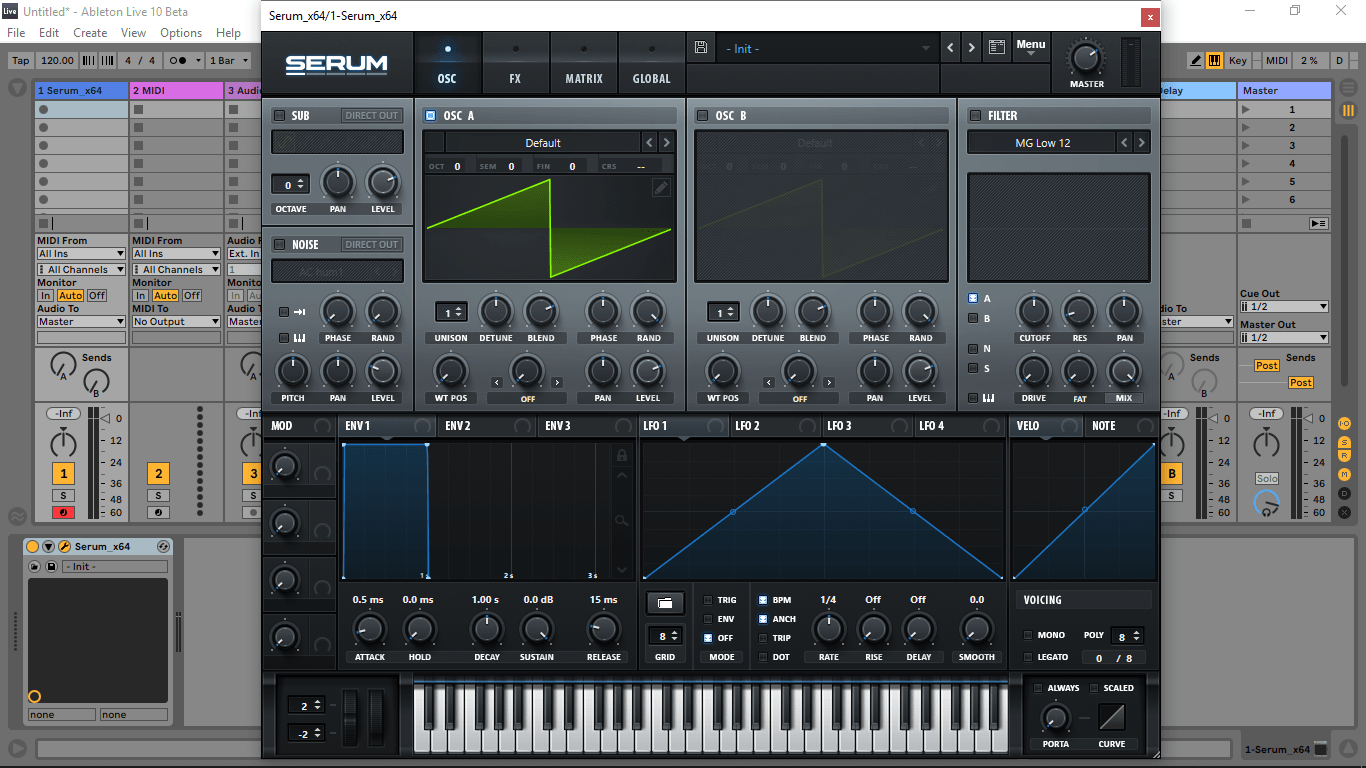Image resolution: width=1366 pixels, height=768 pixels.
Task: Click the save preset floppy disk icon
Action: click(701, 48)
